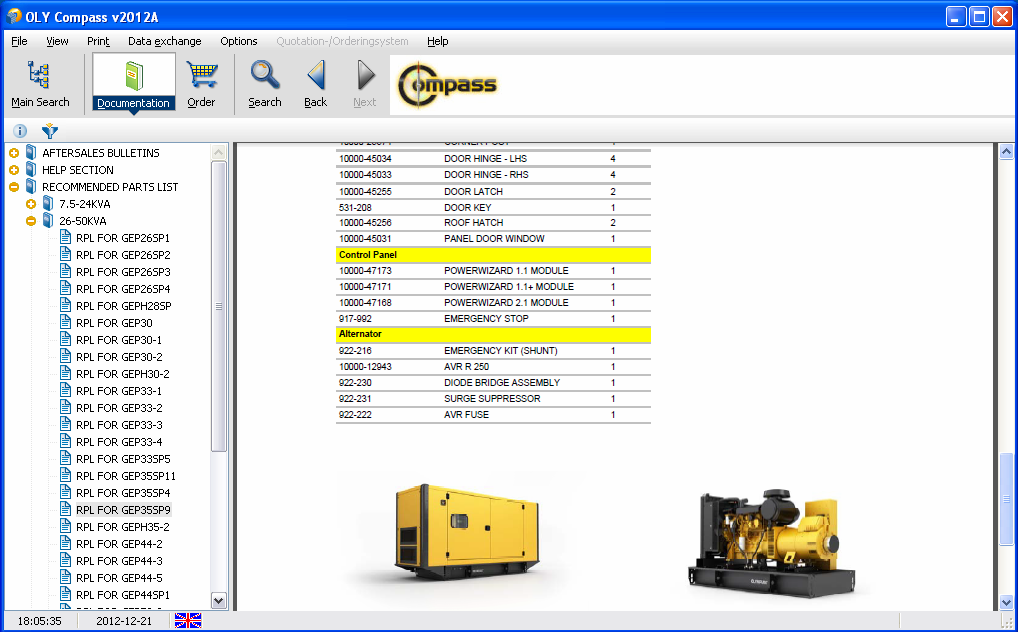This screenshot has height=632, width=1018.
Task: Collapse the 26-50KVA node
Action: [x=31, y=221]
